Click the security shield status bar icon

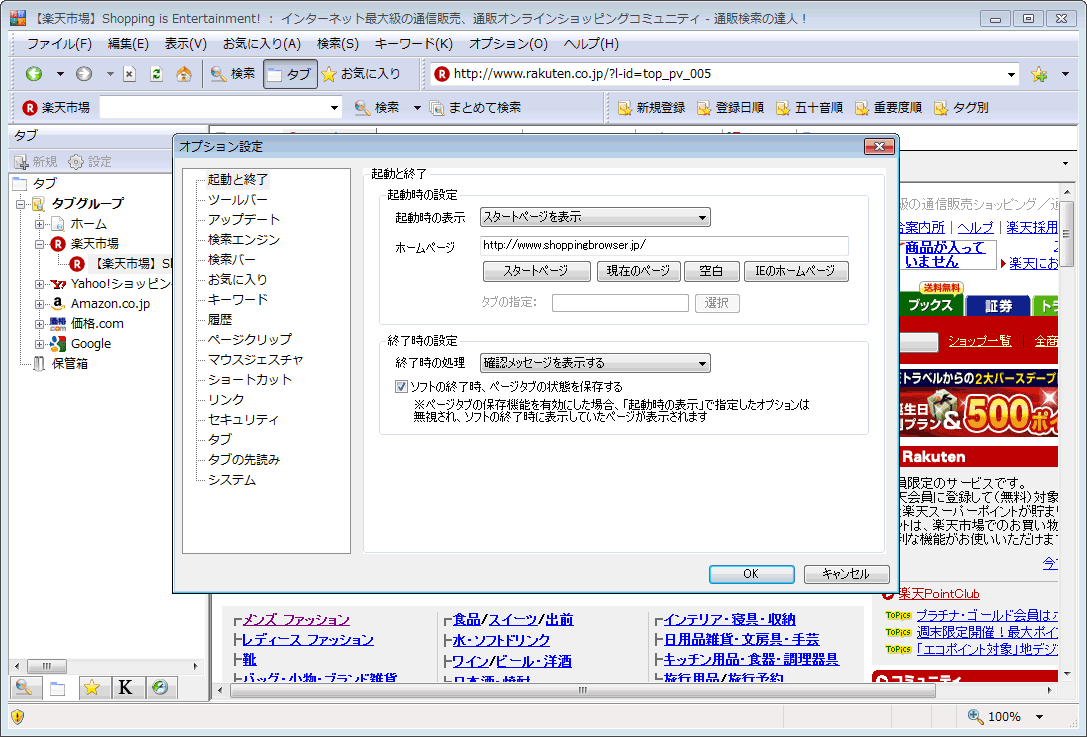tap(18, 717)
